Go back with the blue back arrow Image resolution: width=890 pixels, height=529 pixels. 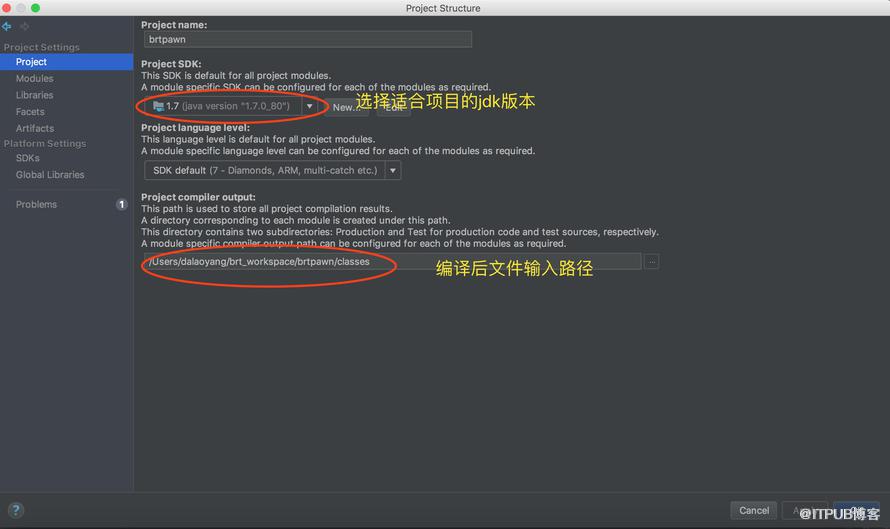point(7,26)
